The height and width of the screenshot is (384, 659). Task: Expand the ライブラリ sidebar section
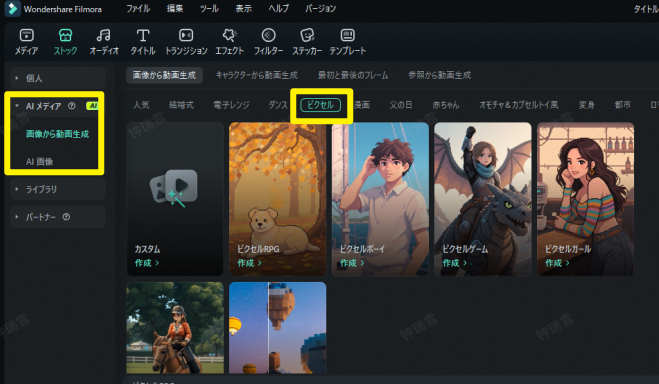(x=17, y=189)
